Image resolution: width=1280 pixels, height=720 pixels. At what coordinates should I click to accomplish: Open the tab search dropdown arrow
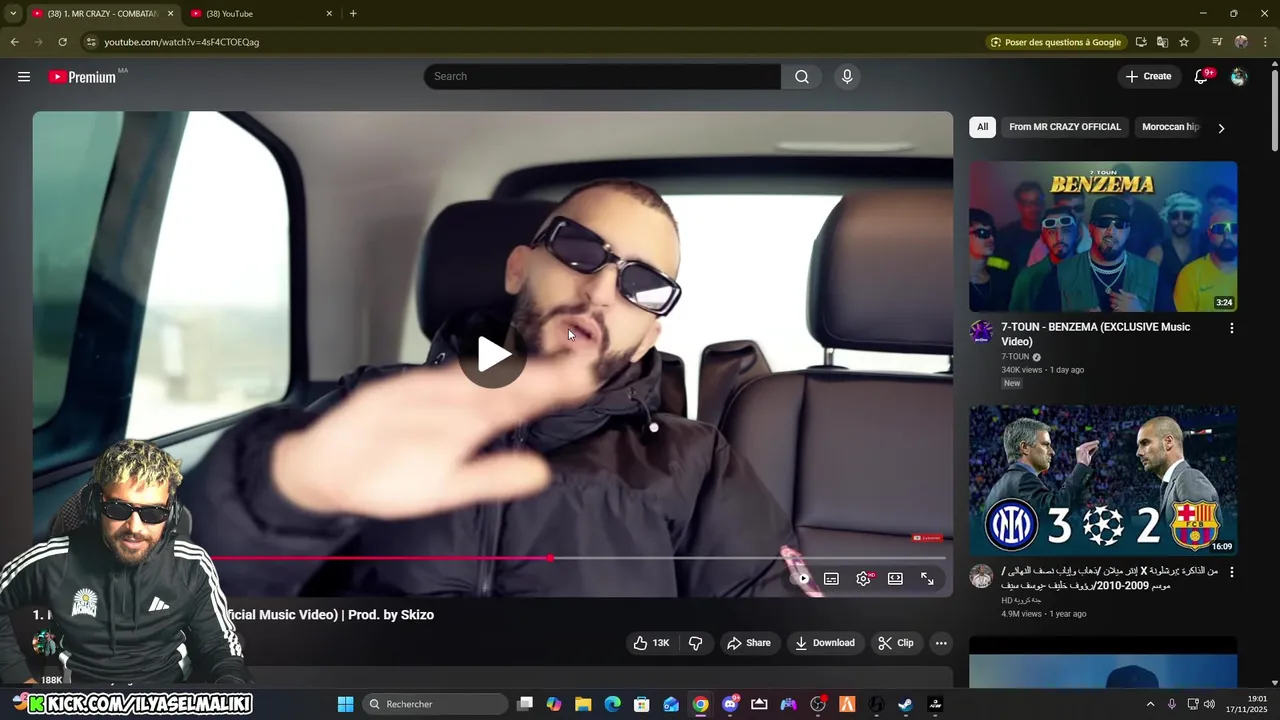click(x=13, y=13)
